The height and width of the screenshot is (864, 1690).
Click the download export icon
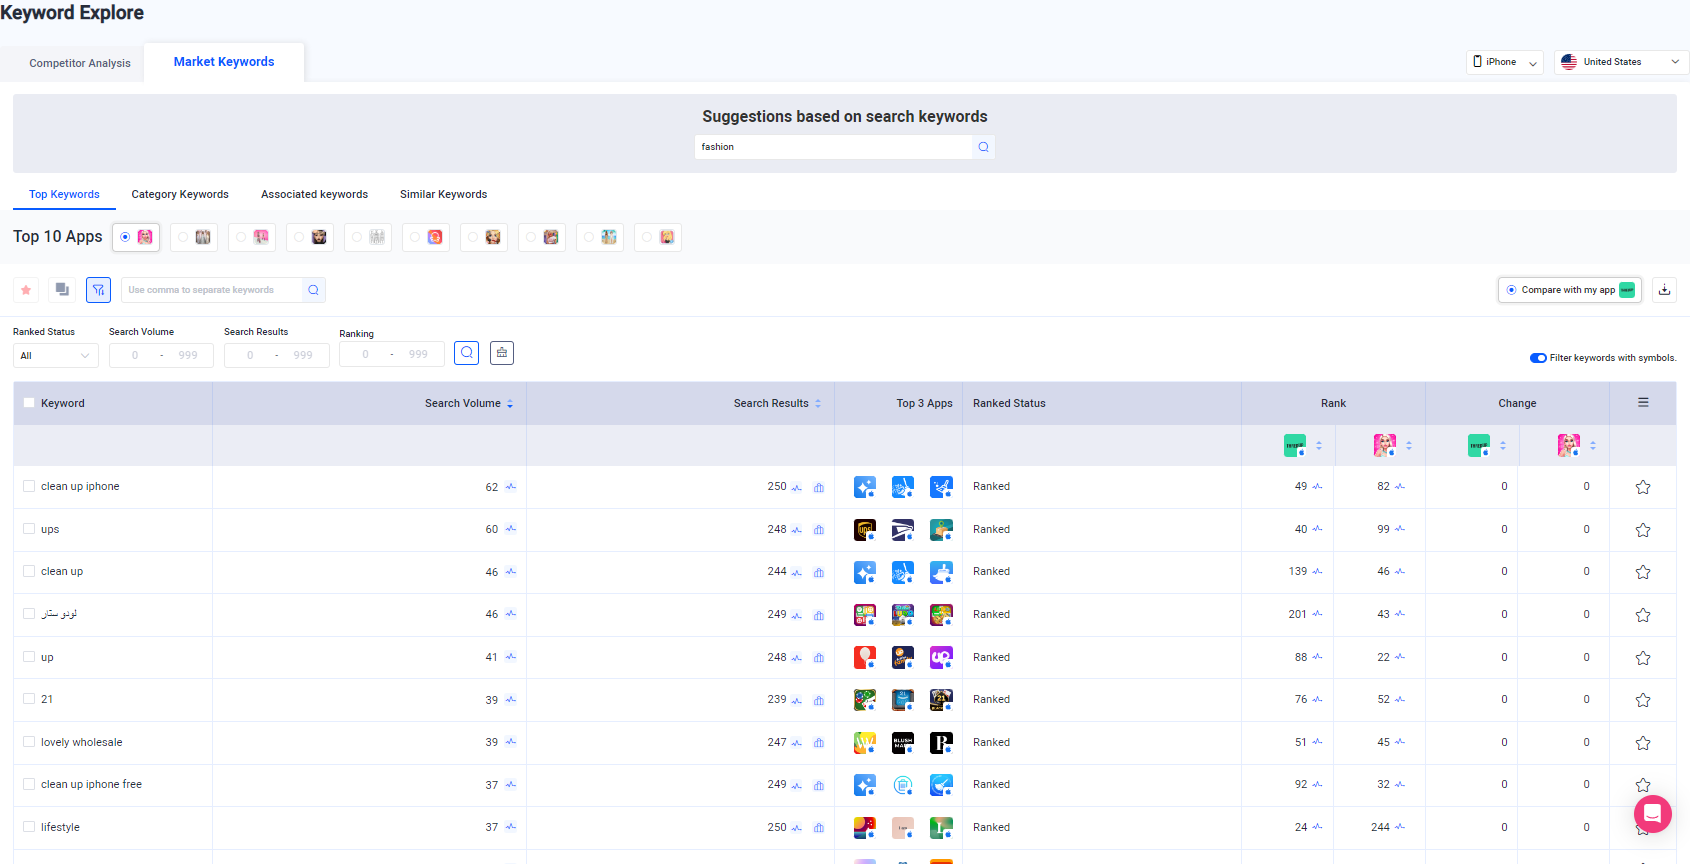pos(1664,290)
